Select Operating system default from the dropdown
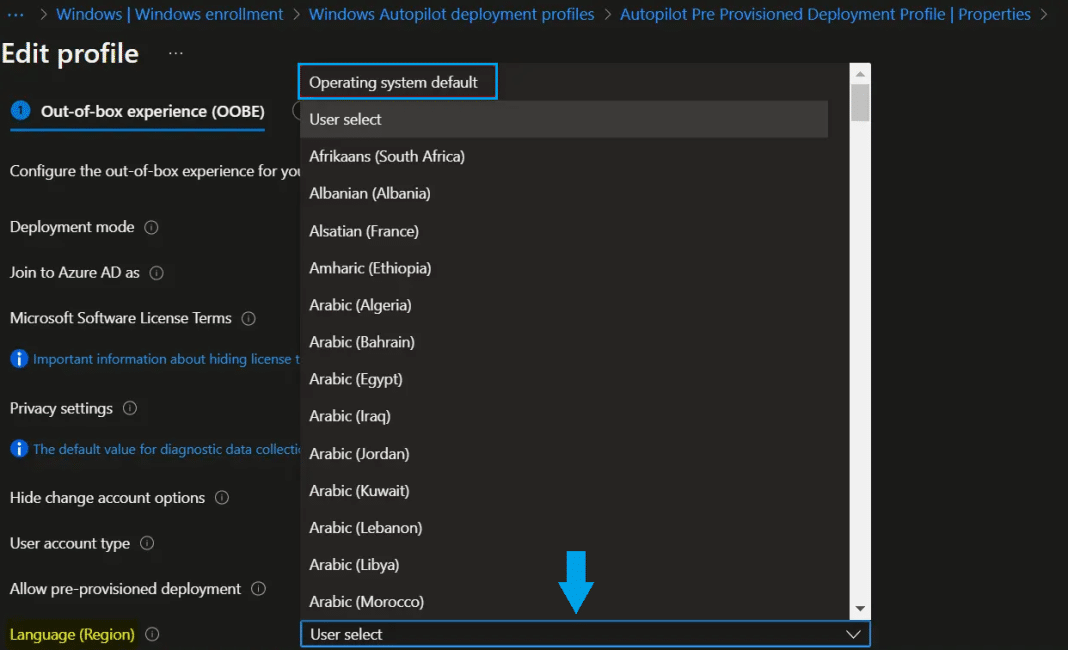1068x650 pixels. (x=397, y=81)
